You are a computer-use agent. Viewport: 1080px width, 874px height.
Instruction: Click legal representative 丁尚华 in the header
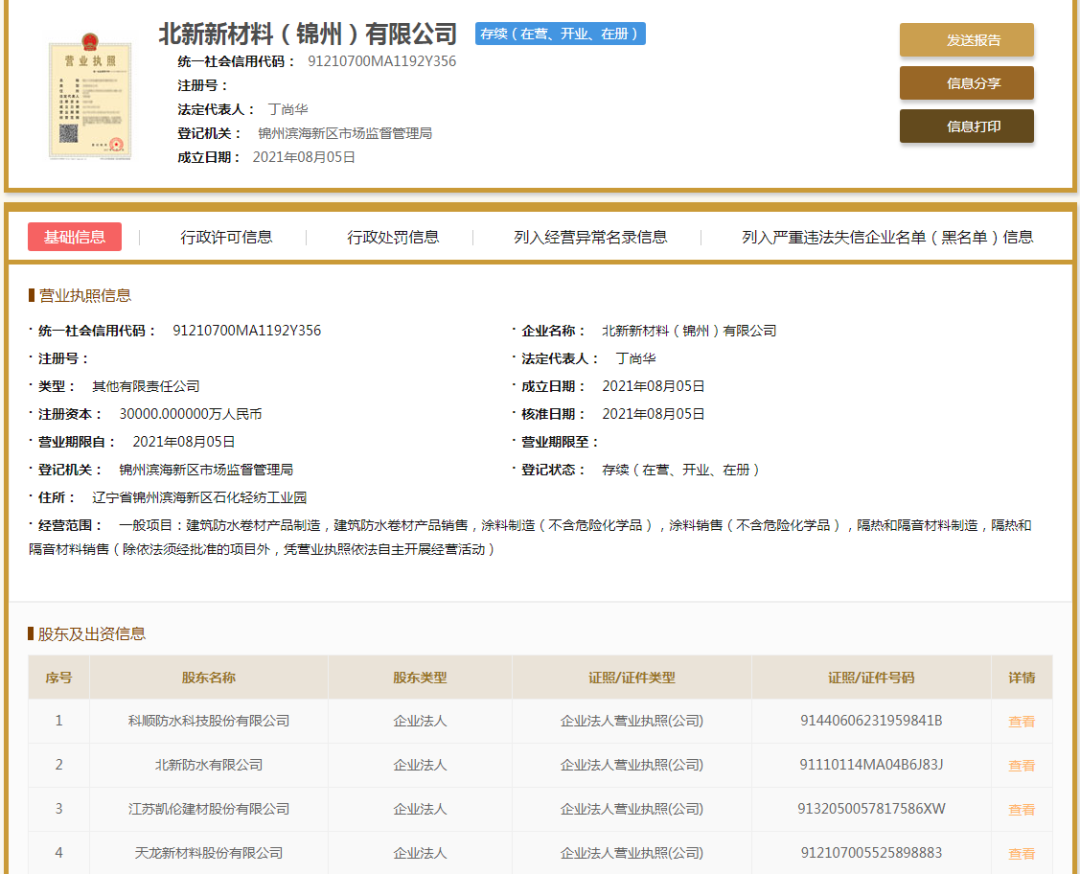pos(287,110)
